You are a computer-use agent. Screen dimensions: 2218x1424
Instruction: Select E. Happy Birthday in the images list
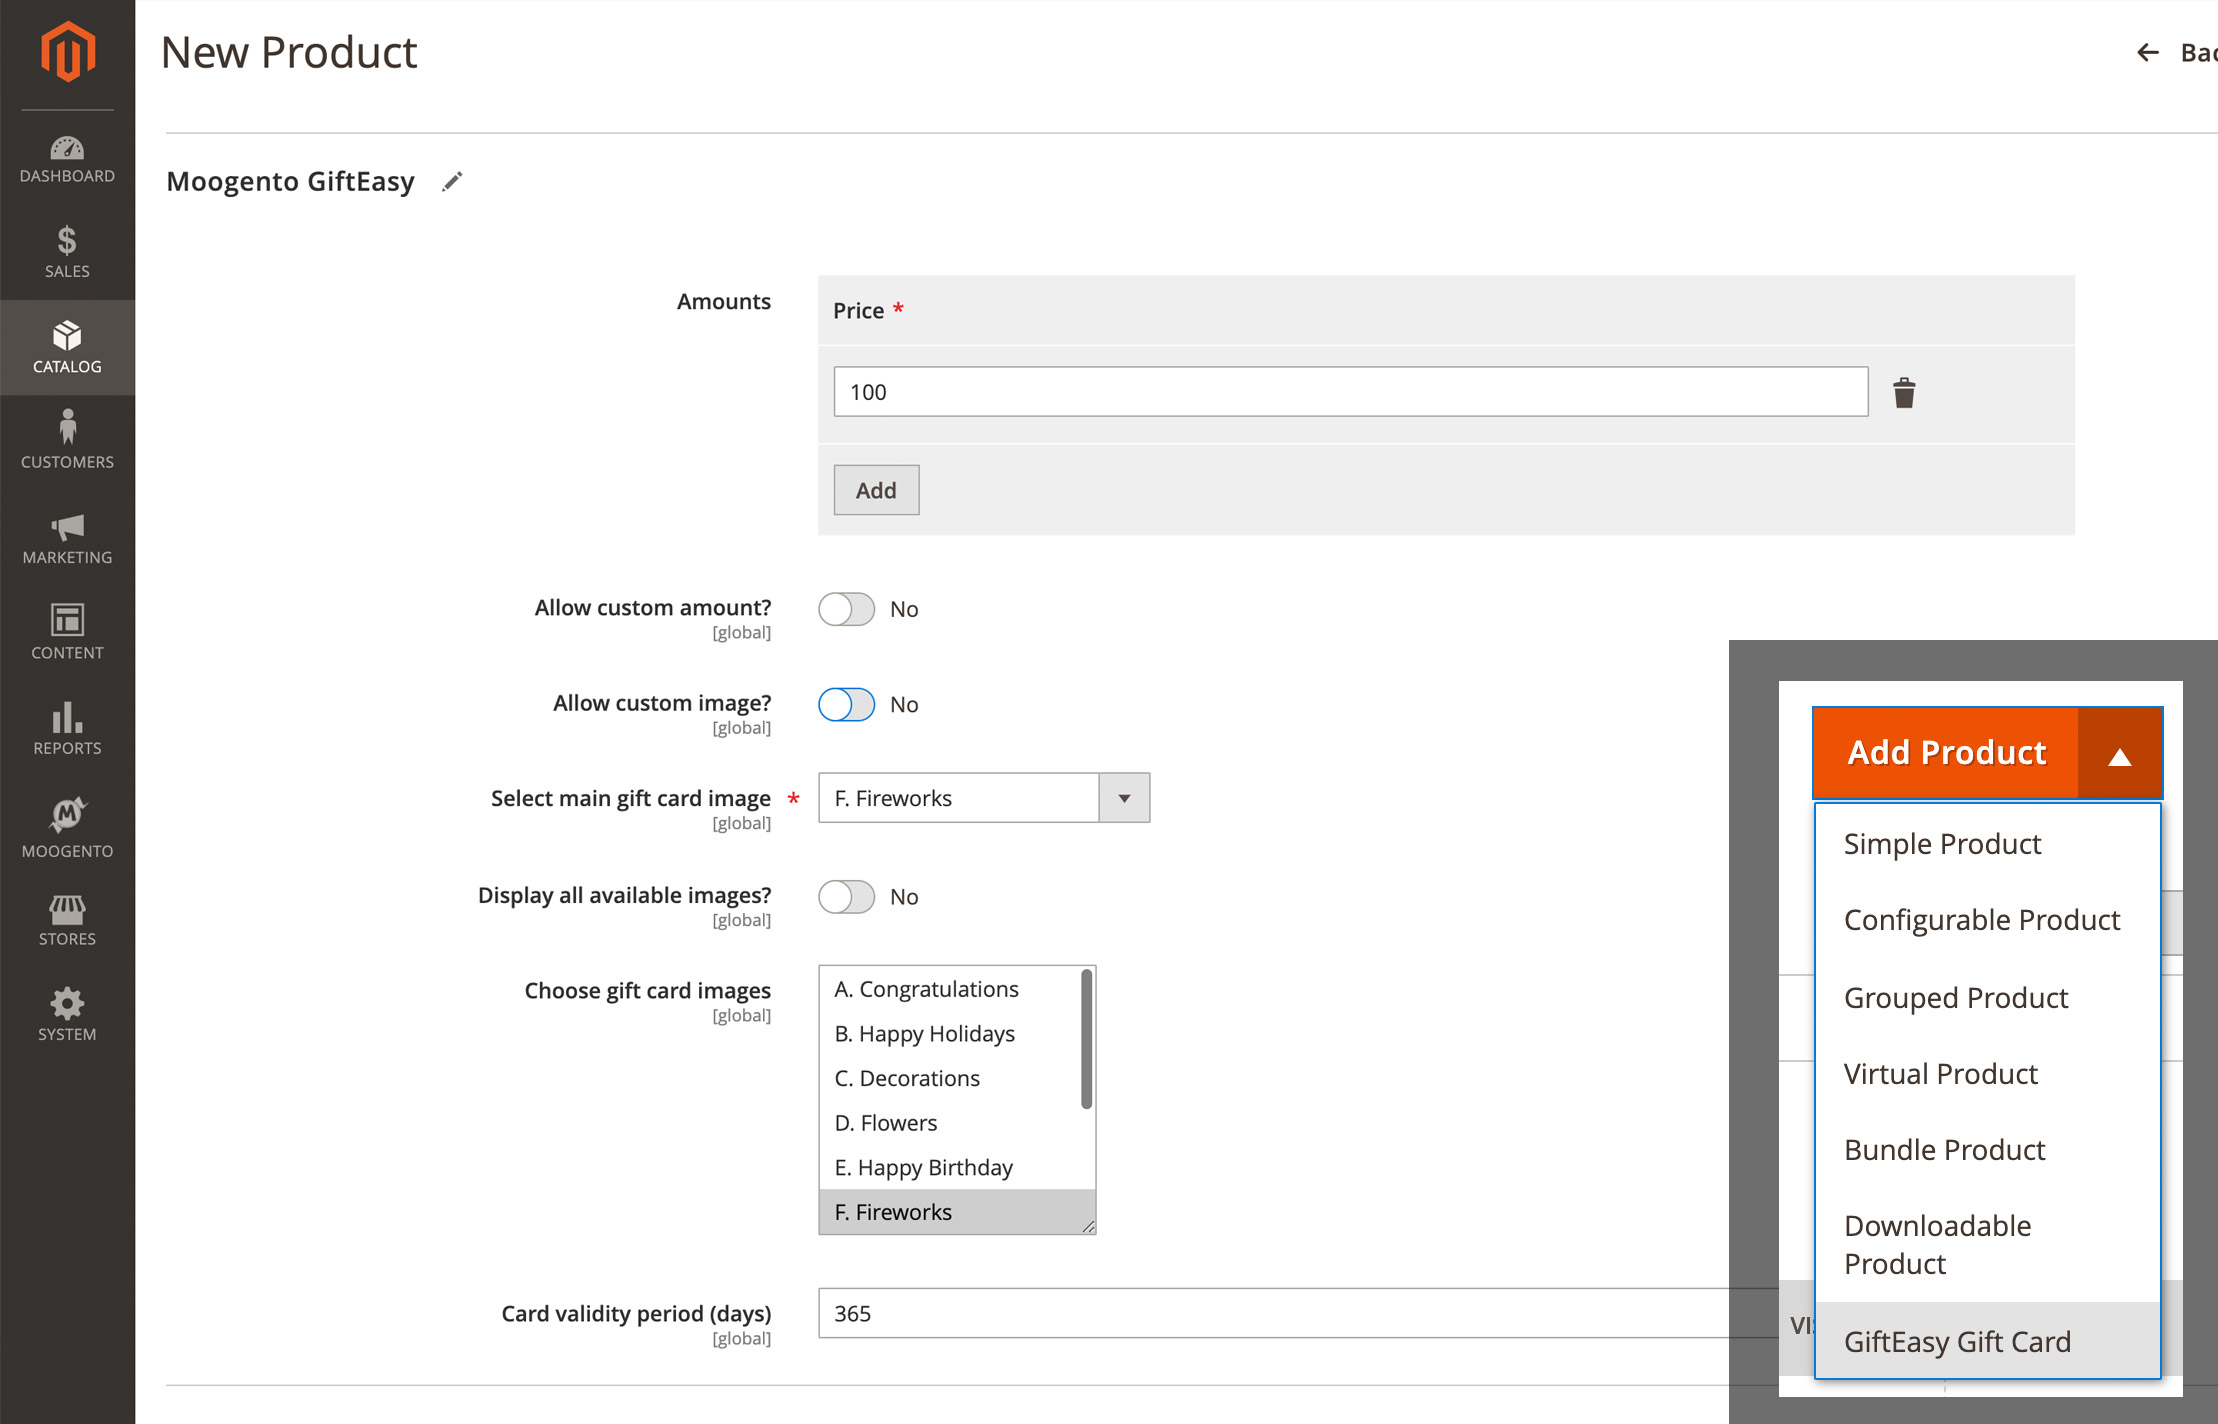(923, 1167)
